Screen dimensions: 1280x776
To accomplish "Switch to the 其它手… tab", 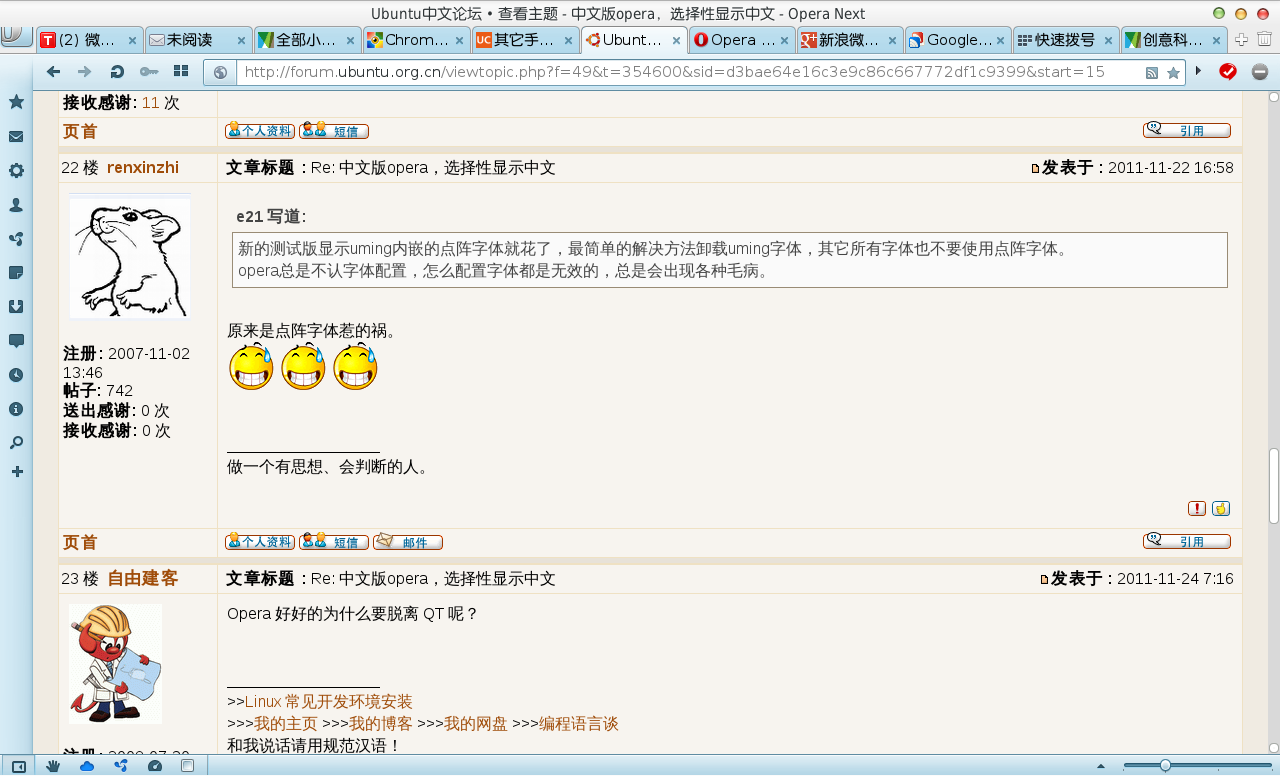I will (x=524, y=40).
